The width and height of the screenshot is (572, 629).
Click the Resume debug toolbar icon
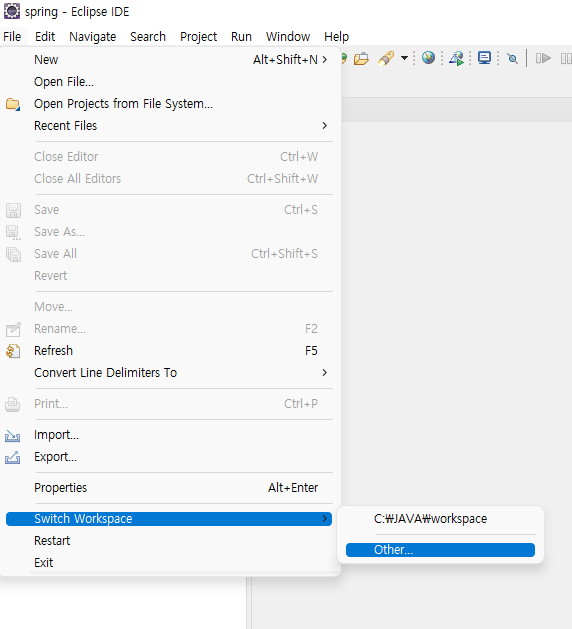point(543,59)
